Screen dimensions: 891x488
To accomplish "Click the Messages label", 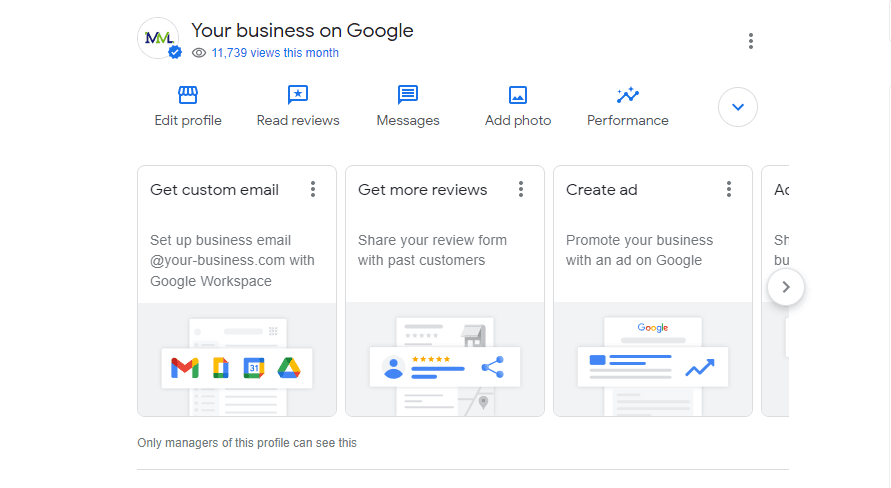I will 408,120.
